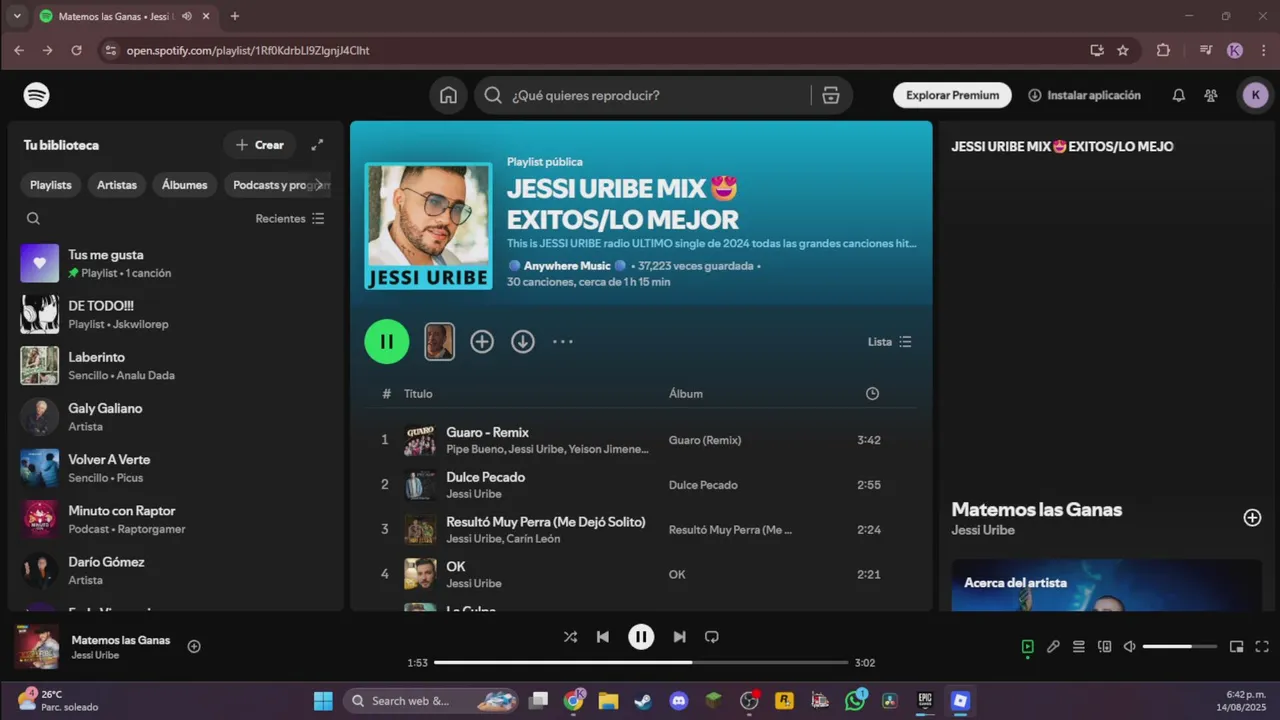Pause playback in the bottom player

click(641, 637)
